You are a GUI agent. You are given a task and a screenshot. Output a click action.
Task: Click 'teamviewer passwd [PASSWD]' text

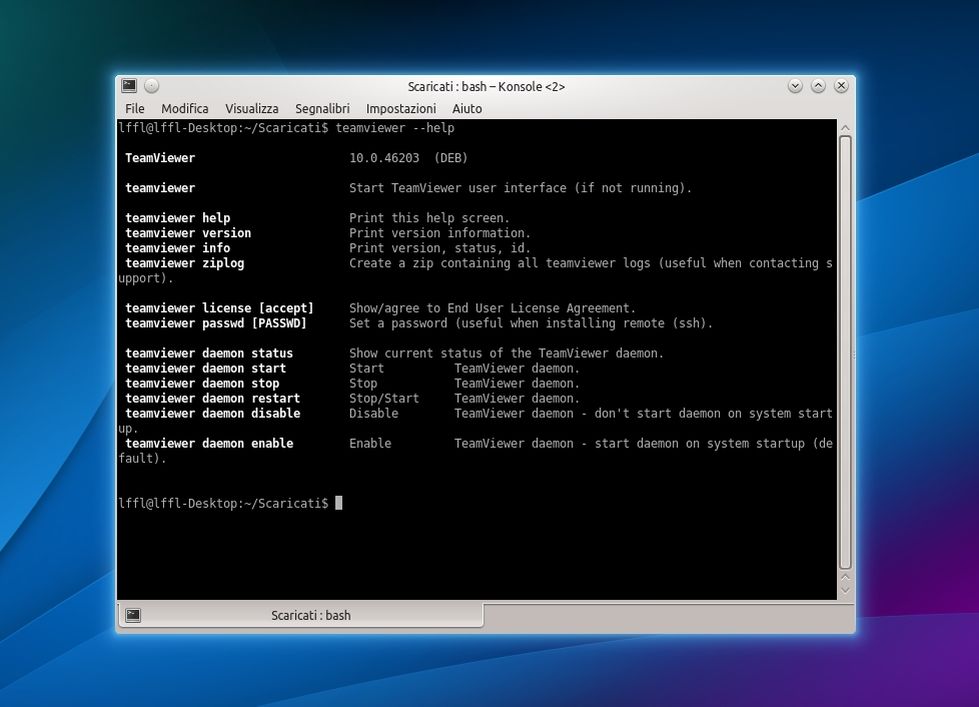click(x=216, y=323)
